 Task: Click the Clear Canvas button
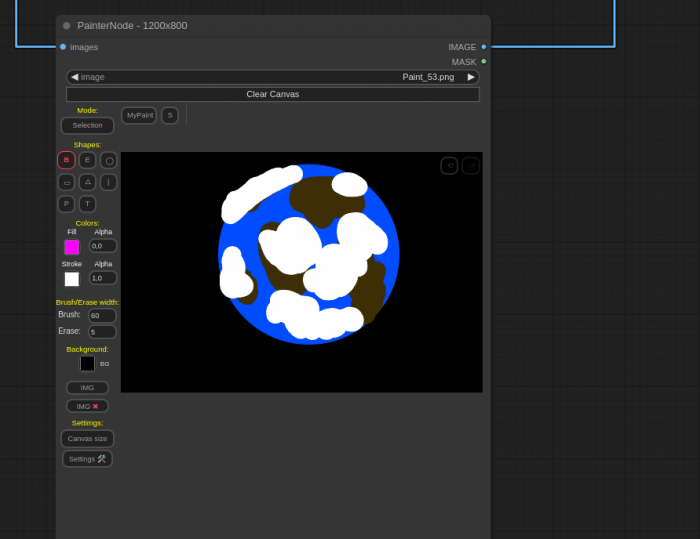(272, 95)
